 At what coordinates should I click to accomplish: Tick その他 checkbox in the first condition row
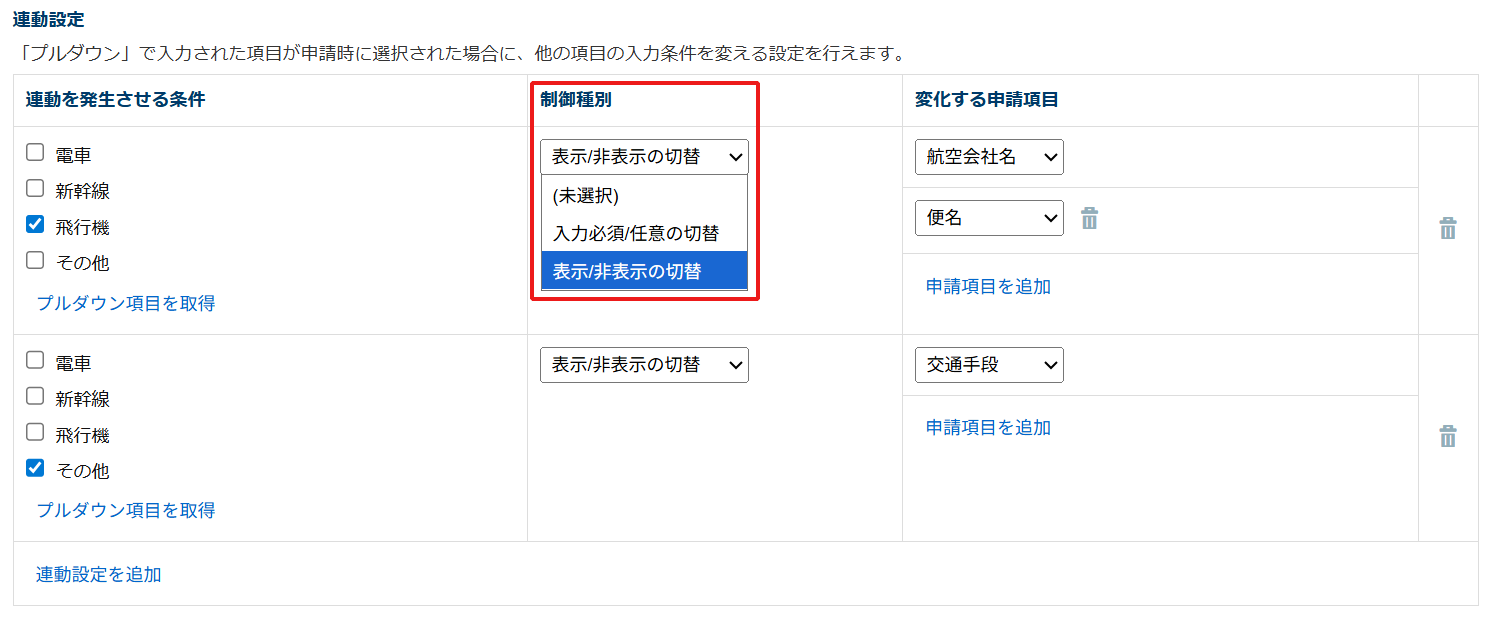35,261
